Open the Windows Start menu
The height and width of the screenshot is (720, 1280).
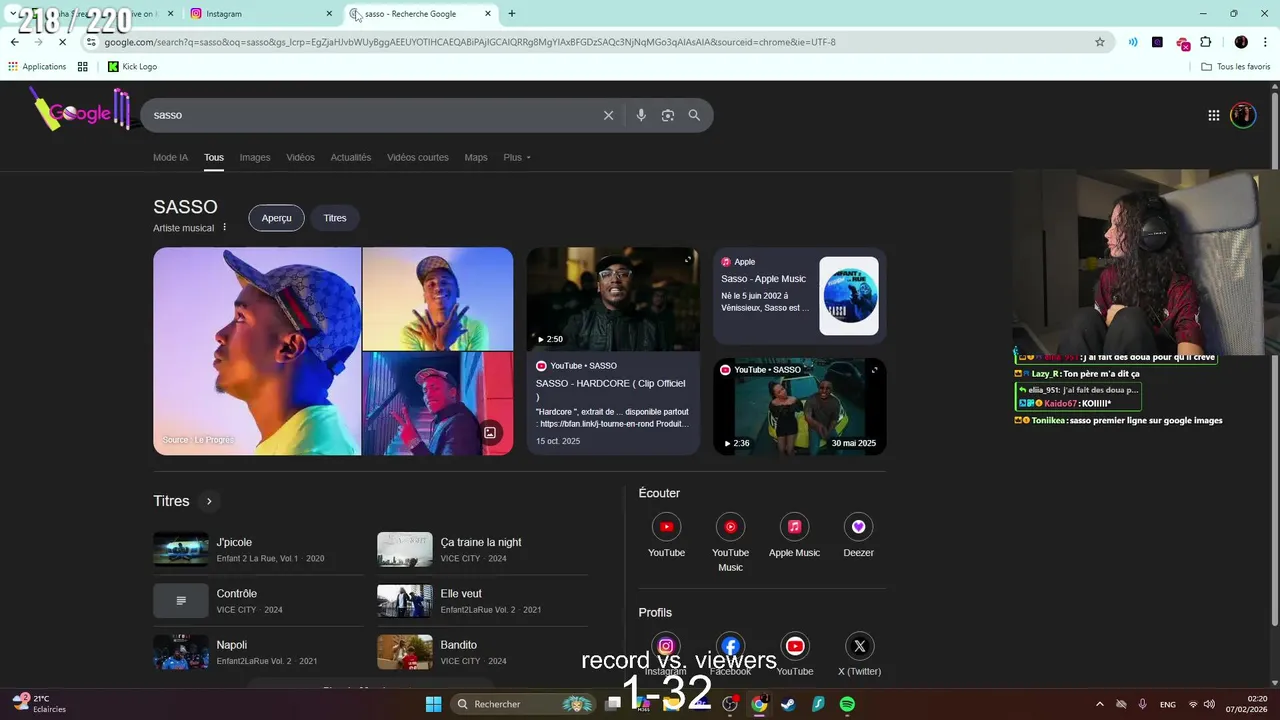[433, 704]
